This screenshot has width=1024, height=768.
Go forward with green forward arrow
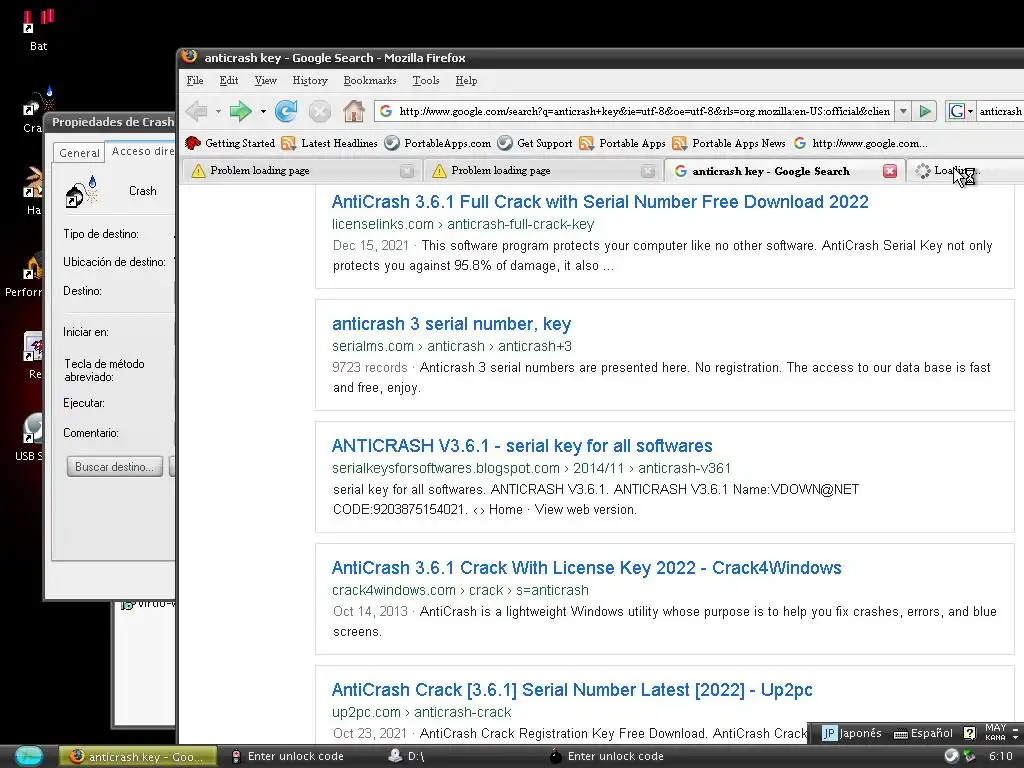[240, 112]
